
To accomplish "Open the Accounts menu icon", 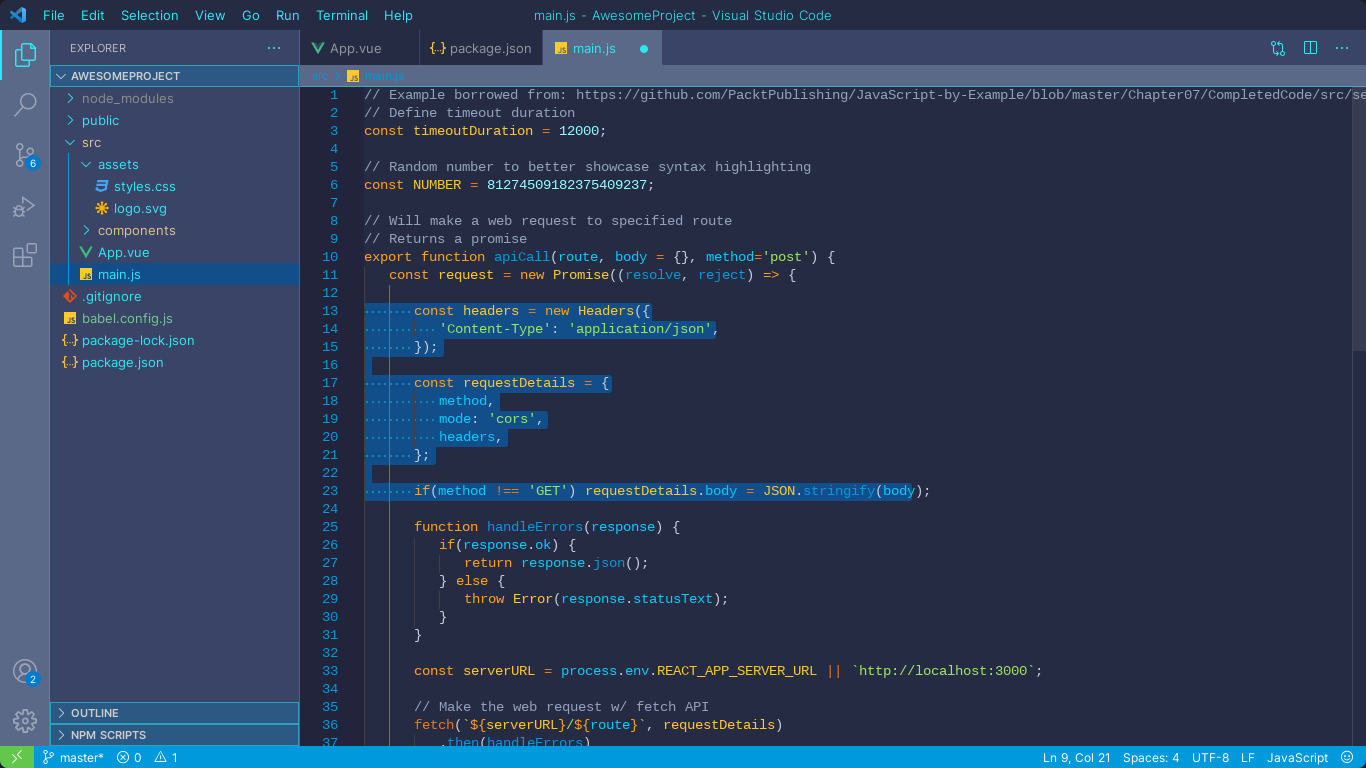I will 25,671.
